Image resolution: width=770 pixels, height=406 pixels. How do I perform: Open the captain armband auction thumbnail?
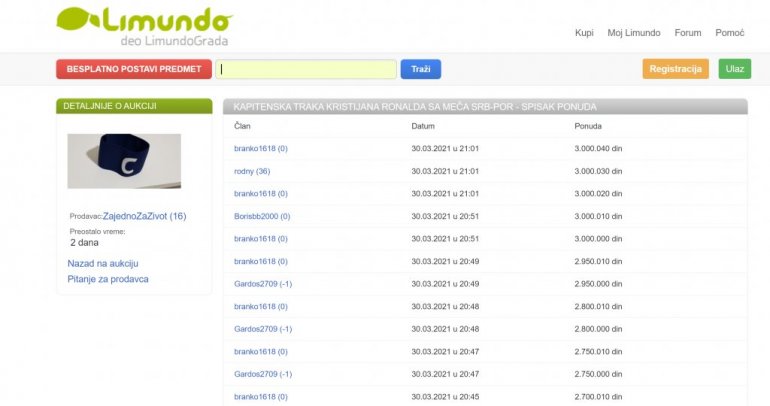[x=124, y=161]
